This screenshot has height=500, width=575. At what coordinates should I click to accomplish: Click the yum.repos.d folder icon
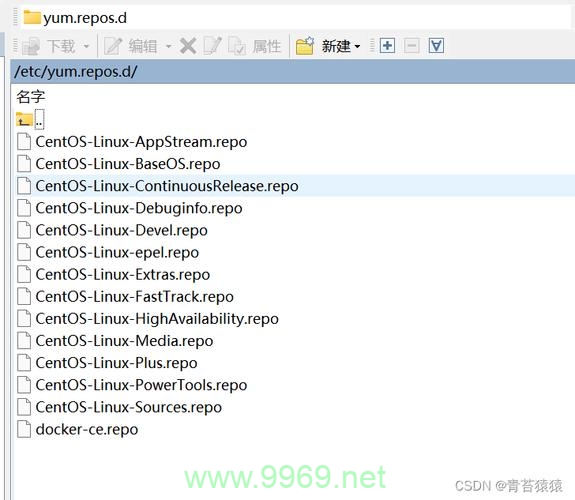point(32,17)
